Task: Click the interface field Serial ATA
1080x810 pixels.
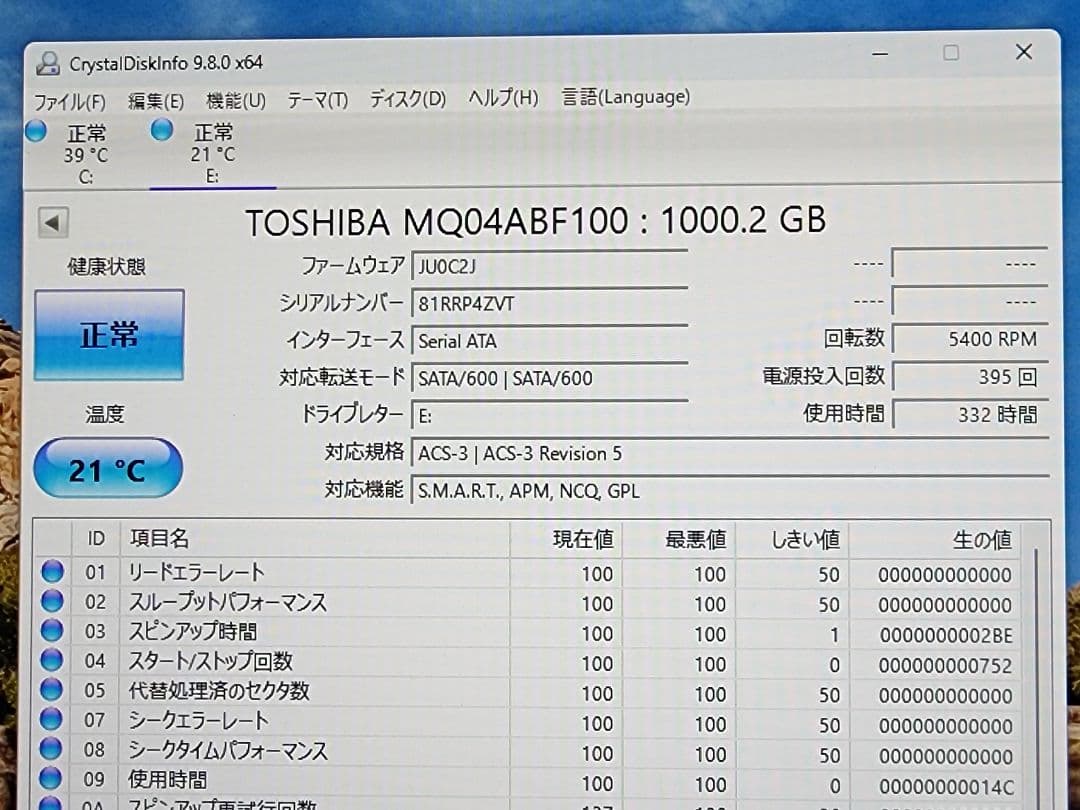Action: 549,340
